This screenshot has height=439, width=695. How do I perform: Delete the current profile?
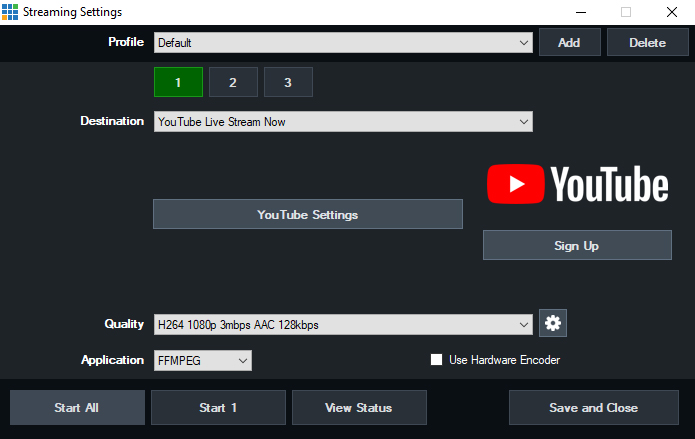click(x=647, y=43)
